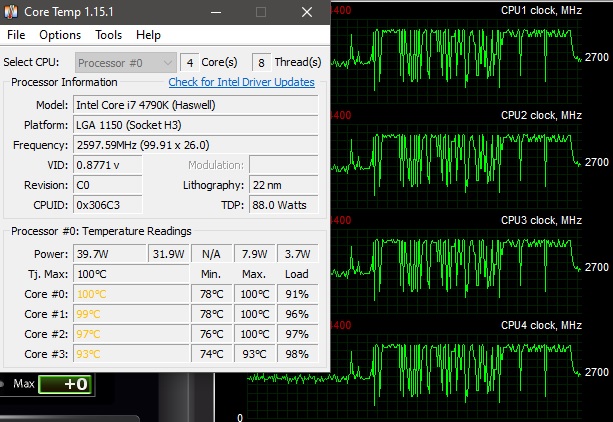Click the N/A power cell

point(211,254)
